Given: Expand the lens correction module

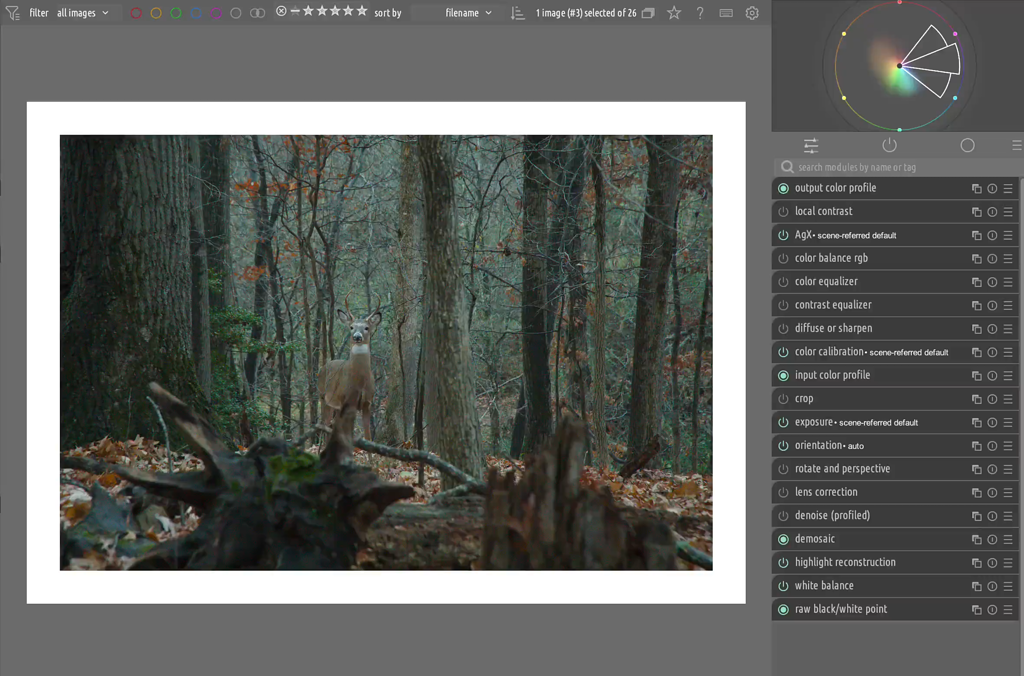Looking at the screenshot, I should tap(826, 492).
